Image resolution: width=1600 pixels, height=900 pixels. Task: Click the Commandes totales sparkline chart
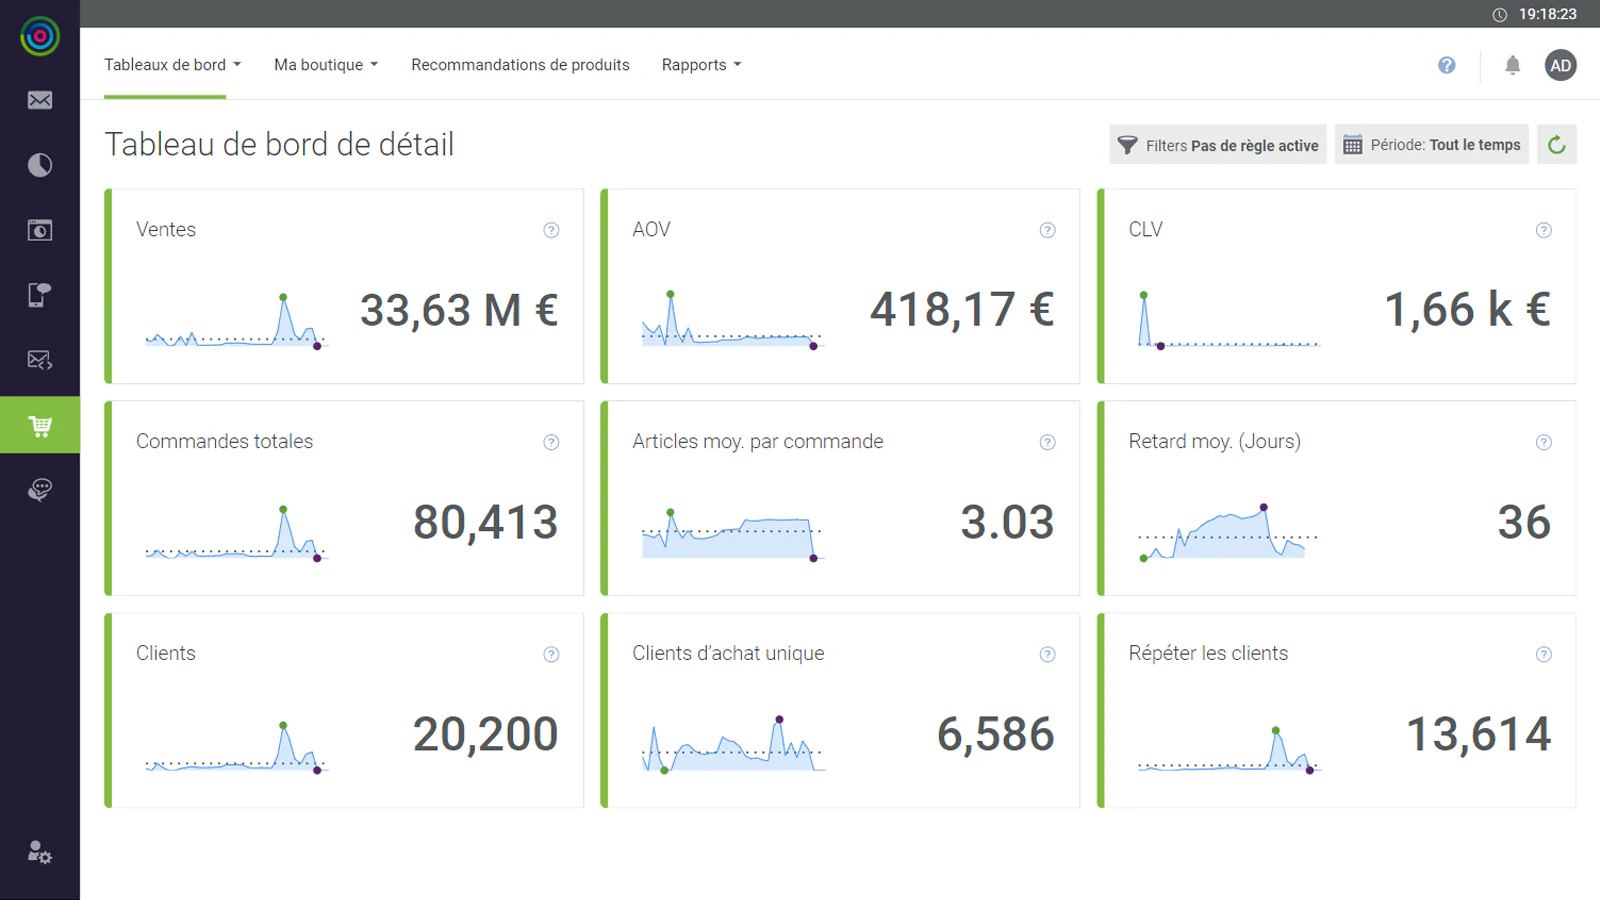click(x=235, y=533)
